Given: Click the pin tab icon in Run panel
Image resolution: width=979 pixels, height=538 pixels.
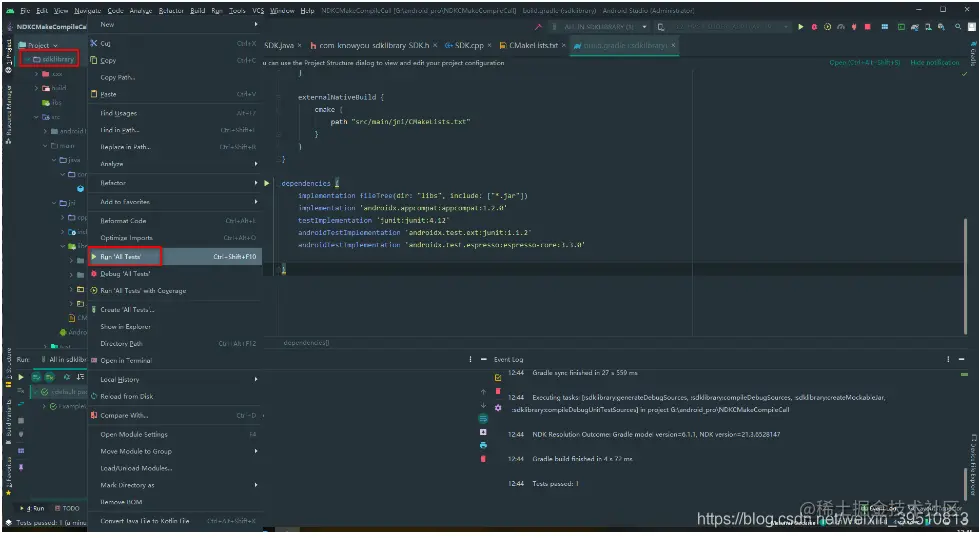Looking at the screenshot, I should coord(21,467).
